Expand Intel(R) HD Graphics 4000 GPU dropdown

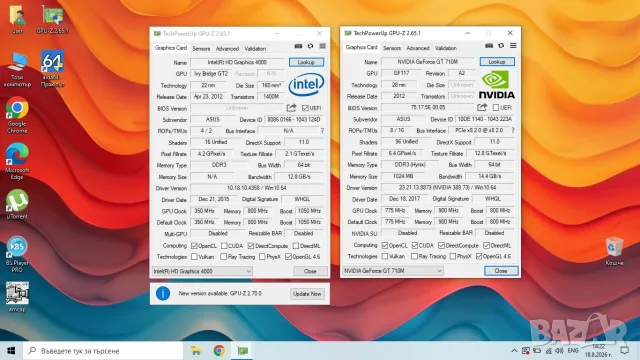tap(202, 271)
